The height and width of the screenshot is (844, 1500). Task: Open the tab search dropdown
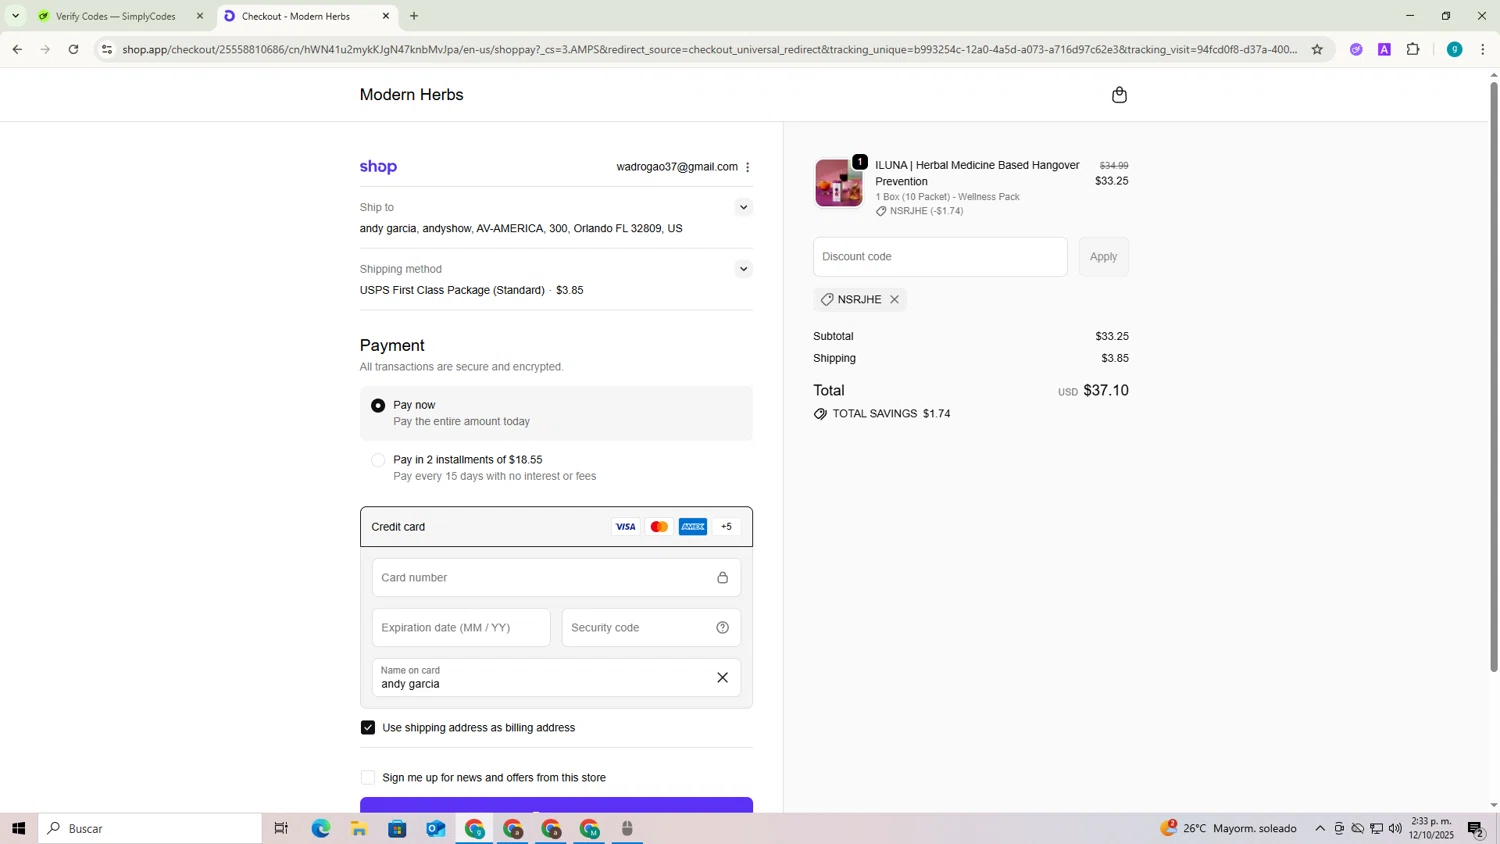click(x=15, y=16)
